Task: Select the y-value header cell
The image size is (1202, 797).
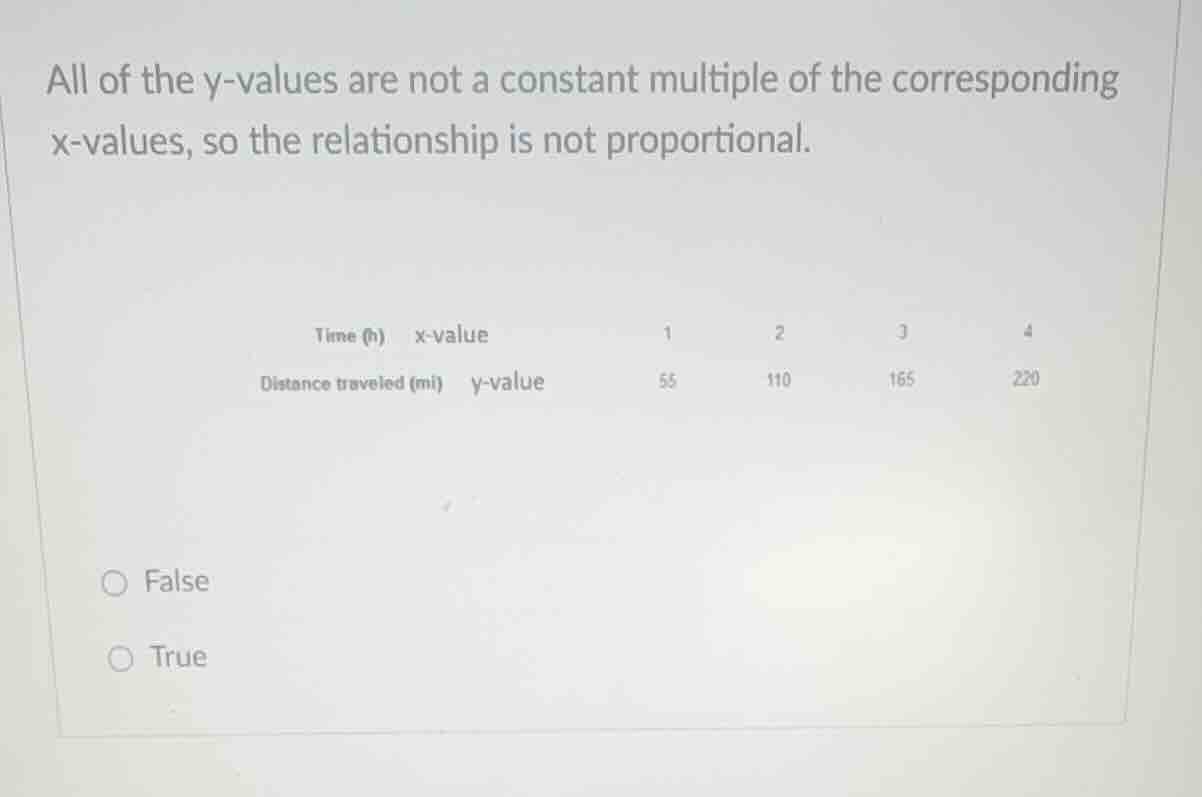Action: tap(506, 381)
